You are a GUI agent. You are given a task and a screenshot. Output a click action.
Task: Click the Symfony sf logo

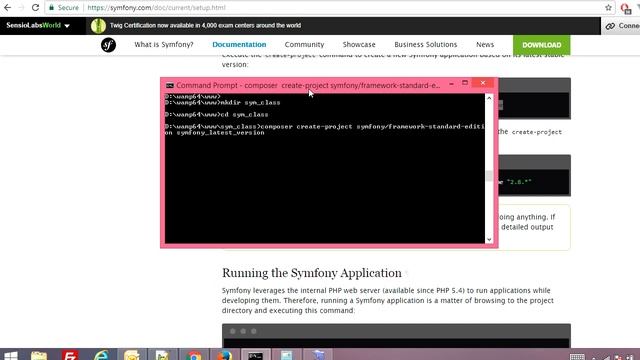[x=108, y=44]
